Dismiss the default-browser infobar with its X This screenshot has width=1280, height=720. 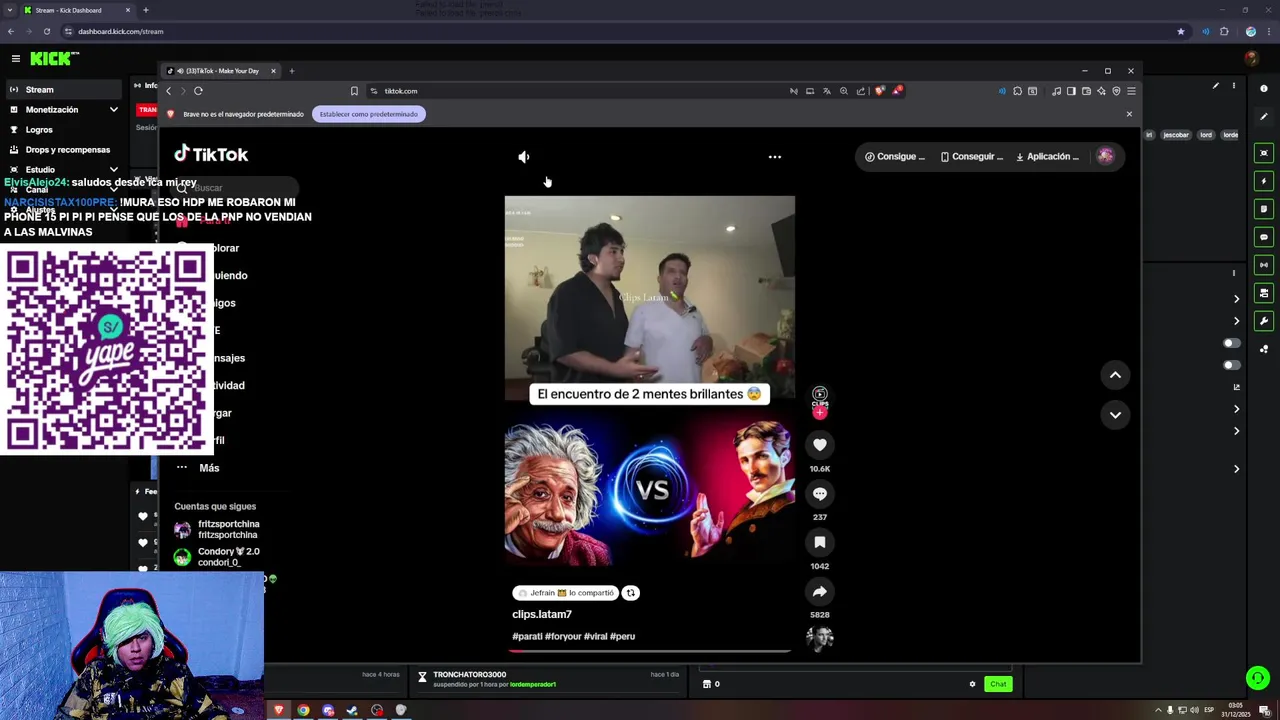(x=1129, y=114)
